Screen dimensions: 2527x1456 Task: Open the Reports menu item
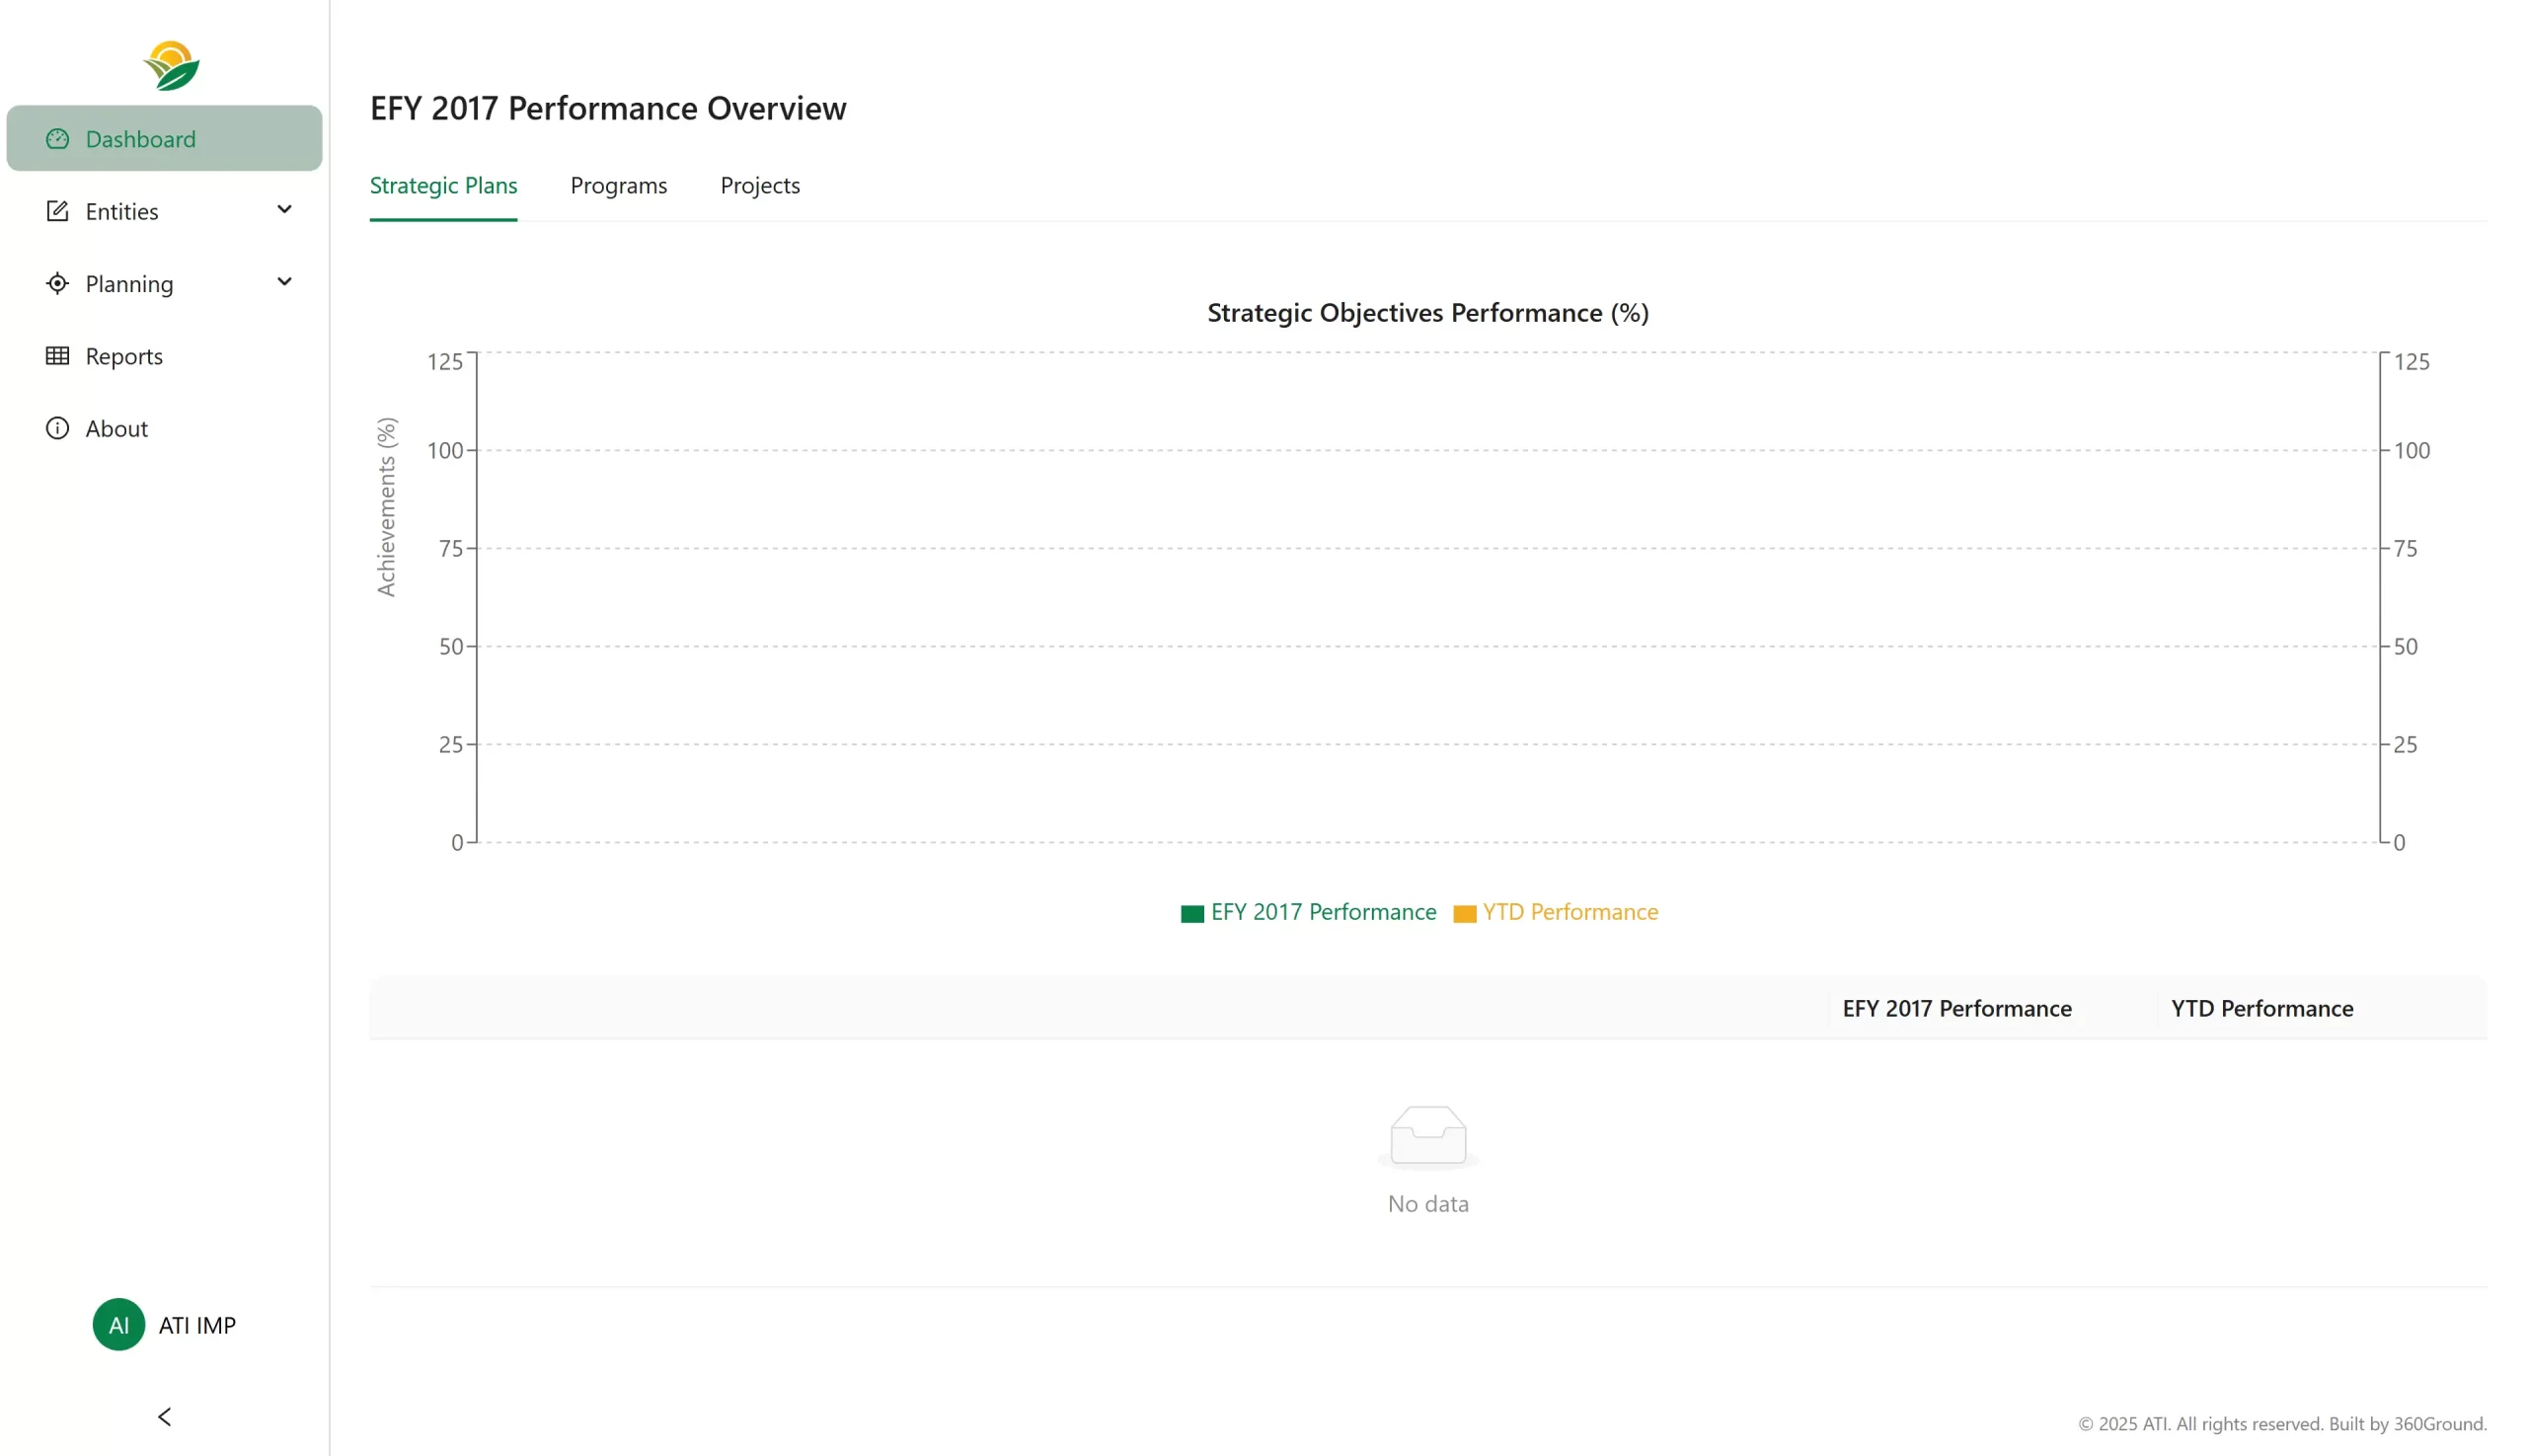pos(124,356)
